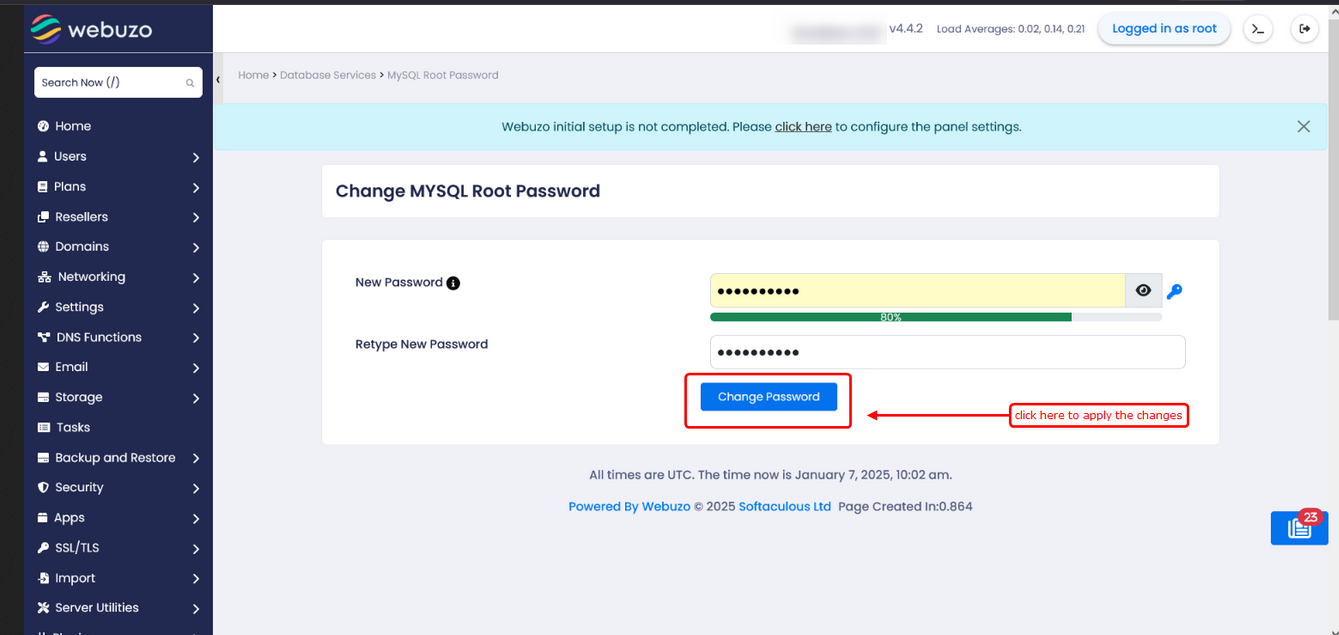Click the Database Services breadcrumb
1339x635 pixels.
click(x=328, y=75)
